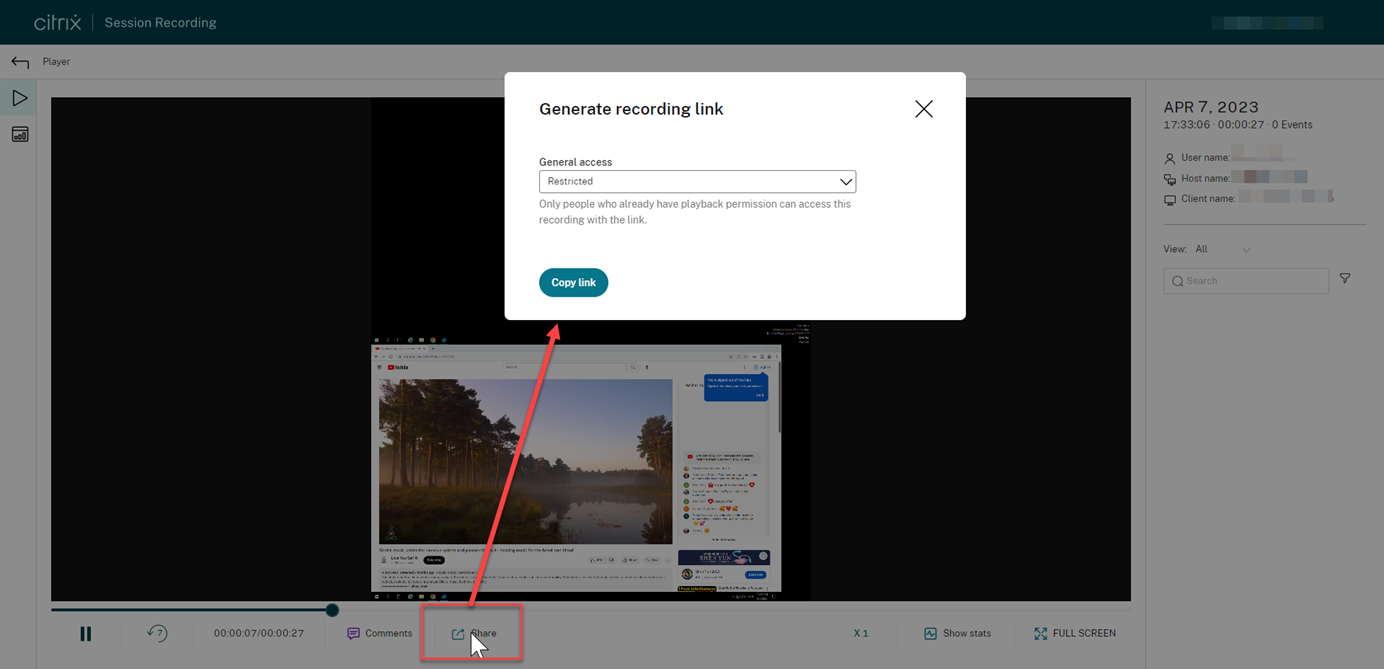Select the filter funnel icon beside Search

(1345, 278)
